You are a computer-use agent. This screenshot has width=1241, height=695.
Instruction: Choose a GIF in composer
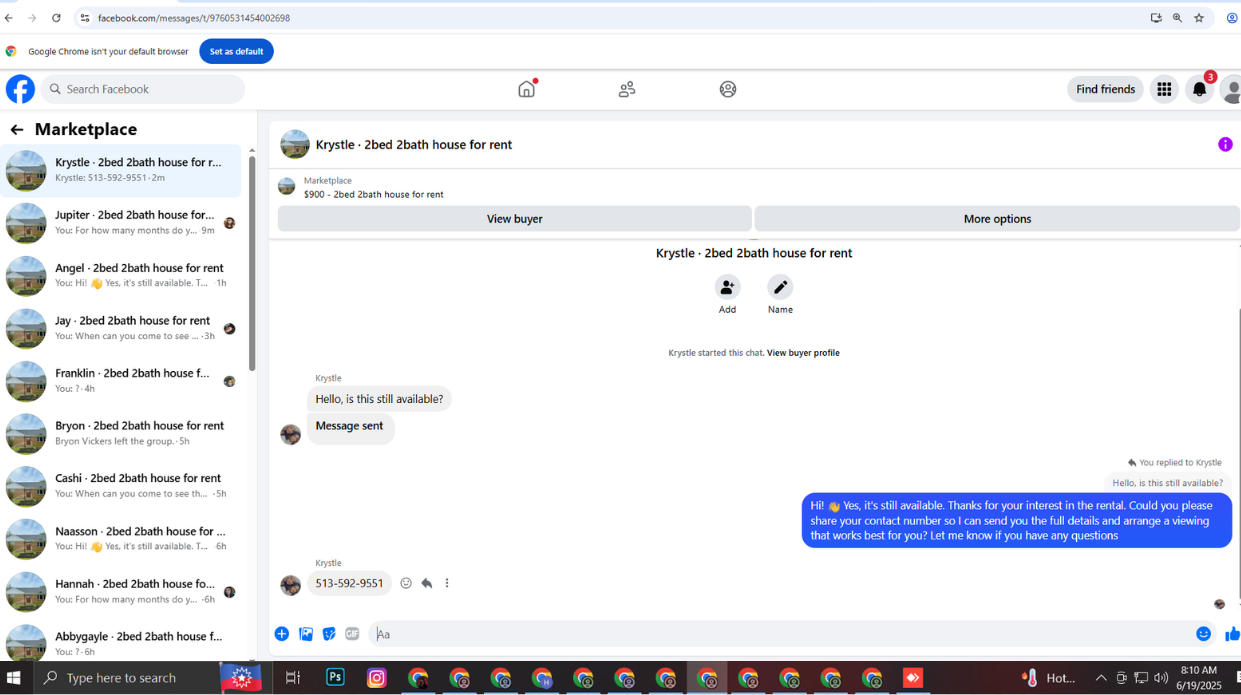[x=352, y=633]
